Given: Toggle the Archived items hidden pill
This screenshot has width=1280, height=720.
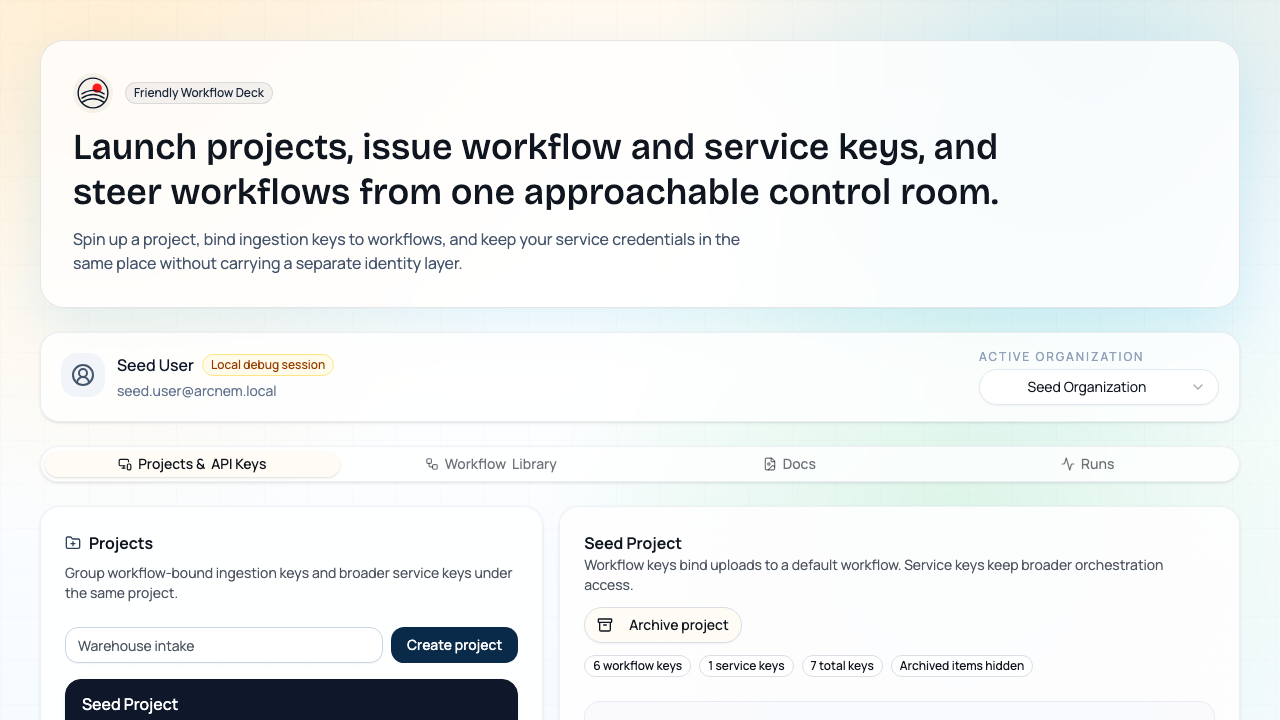Looking at the screenshot, I should 961,666.
